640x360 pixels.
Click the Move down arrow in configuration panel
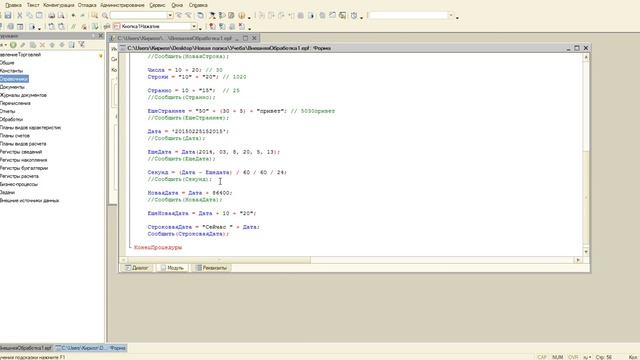62,45
